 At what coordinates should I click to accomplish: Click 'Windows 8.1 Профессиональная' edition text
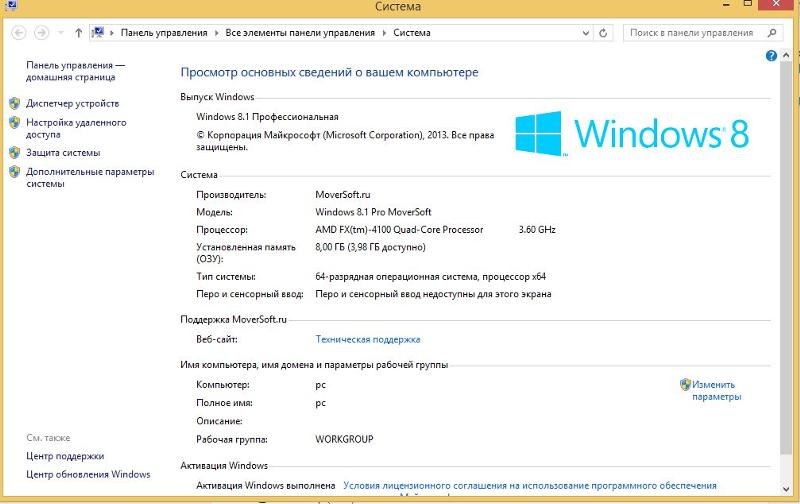tap(267, 117)
